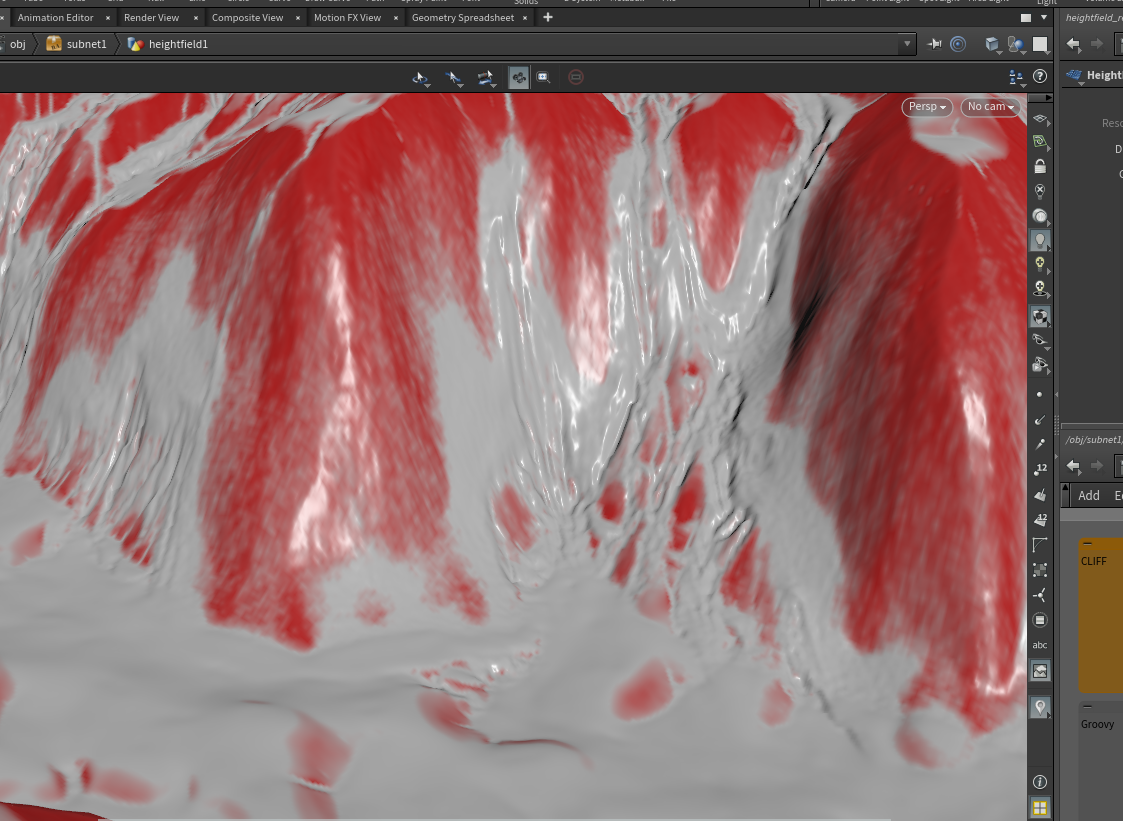
Task: Enable high quality lighting with shadows
Action: pyautogui.click(x=1040, y=289)
